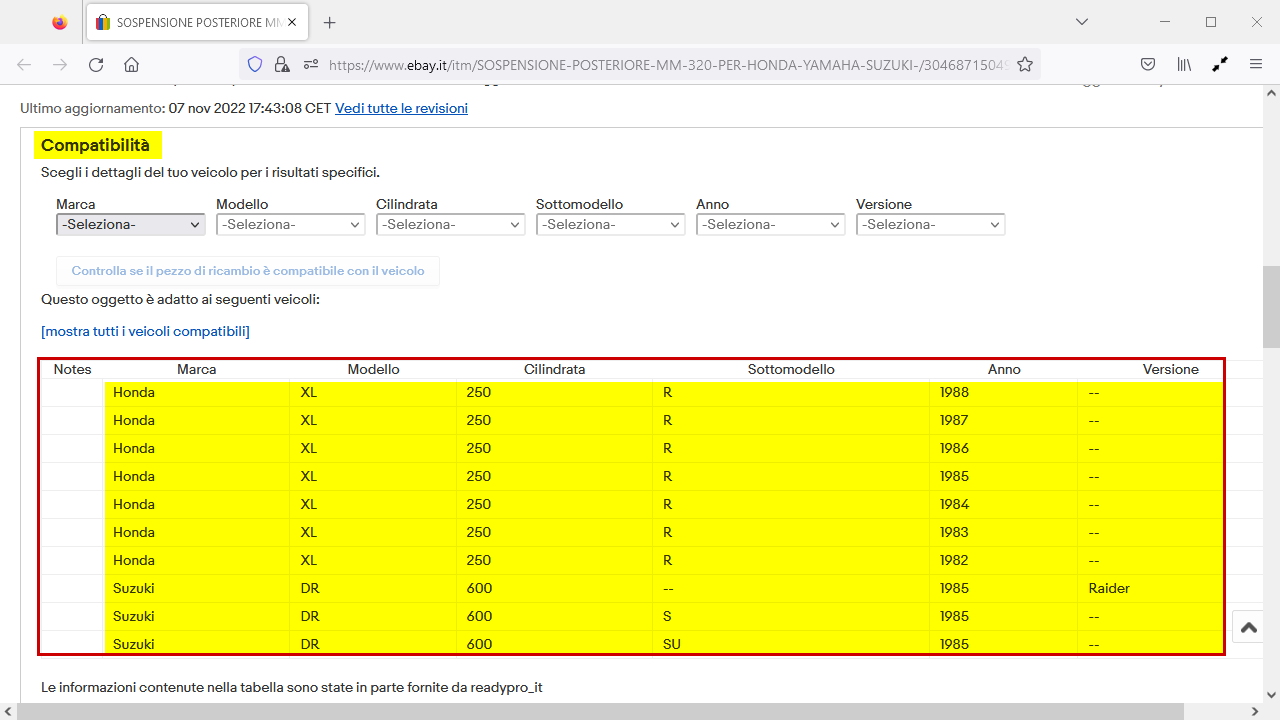Click the back-to-top arrow button
This screenshot has height=720, width=1280.
pyautogui.click(x=1249, y=628)
